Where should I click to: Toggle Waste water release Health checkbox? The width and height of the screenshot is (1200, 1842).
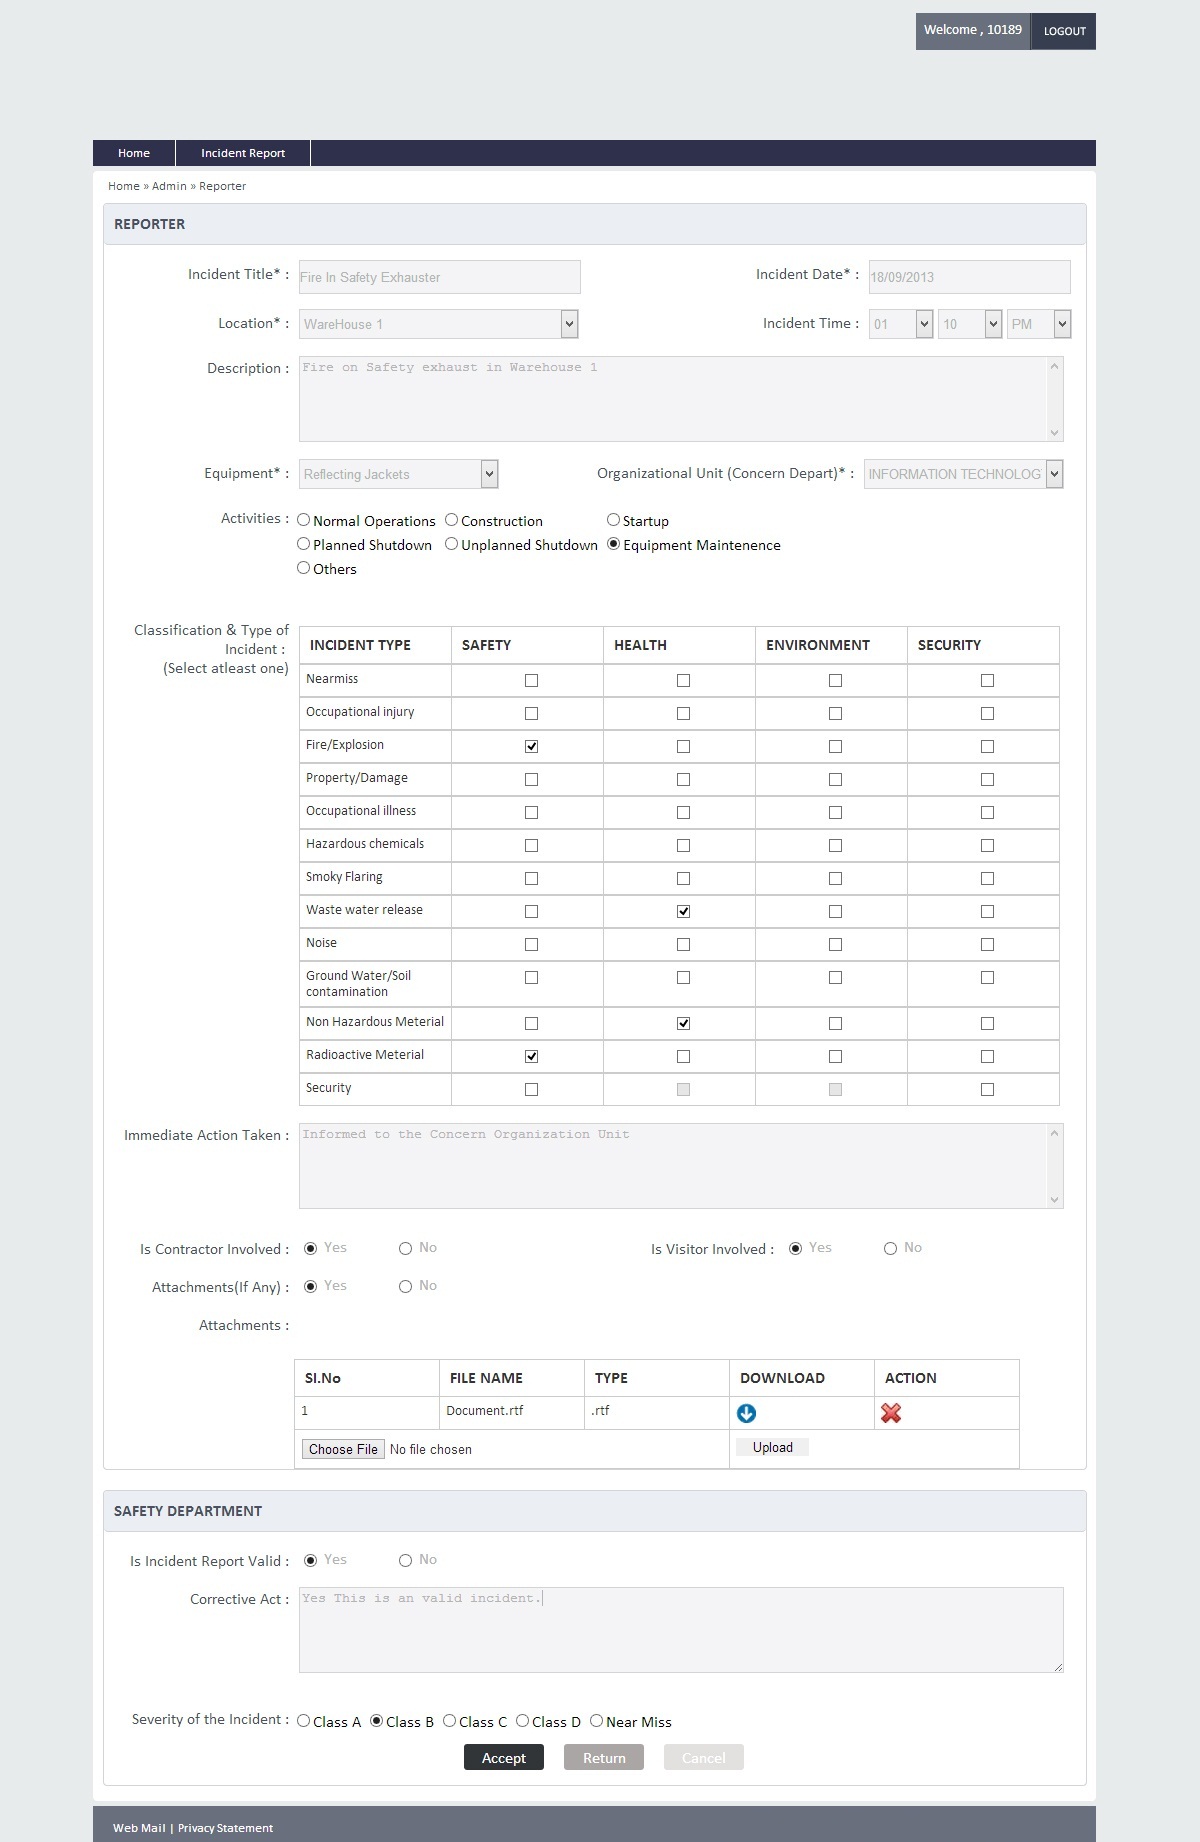coord(683,911)
